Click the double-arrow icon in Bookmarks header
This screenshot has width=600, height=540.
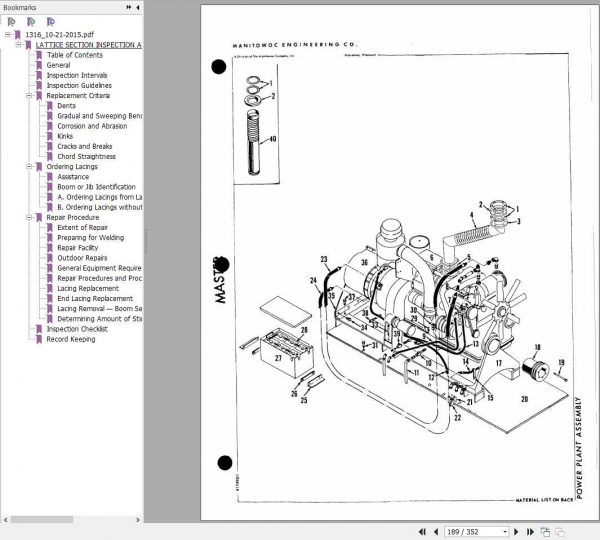(129, 7)
